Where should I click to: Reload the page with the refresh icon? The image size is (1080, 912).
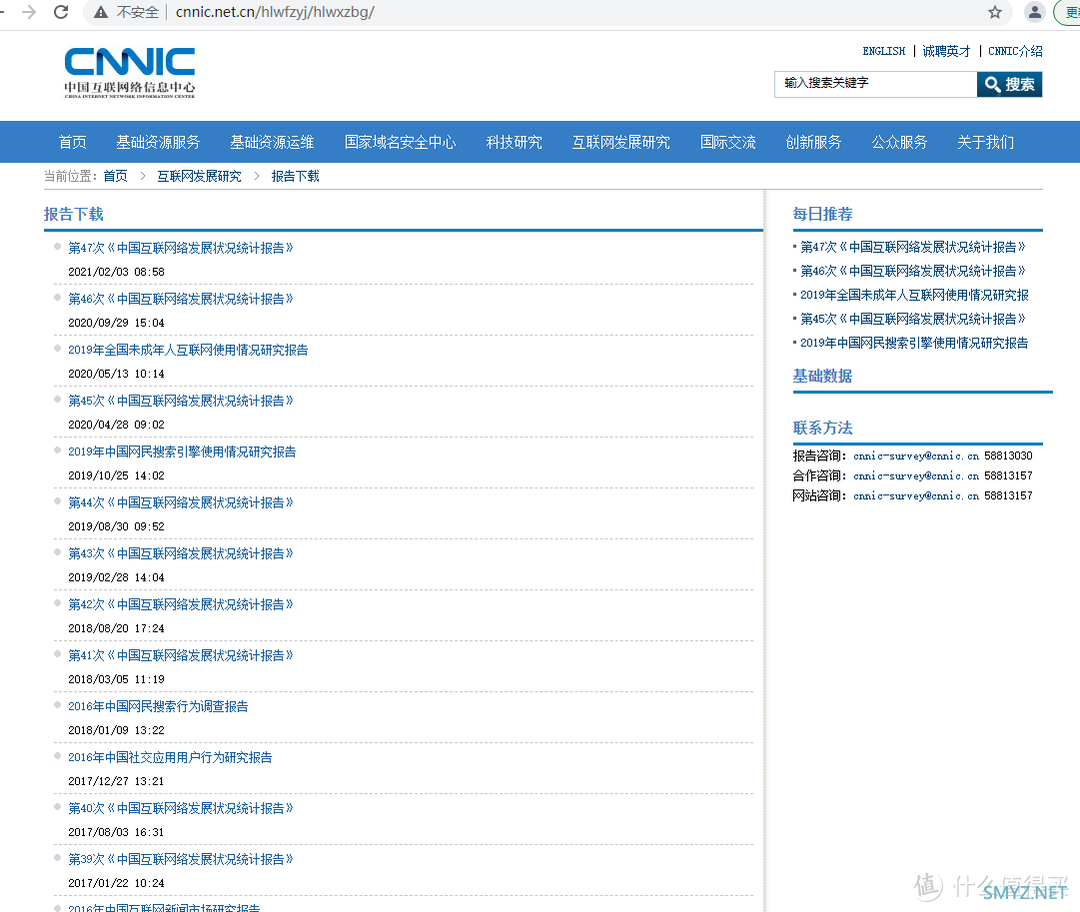[x=61, y=12]
